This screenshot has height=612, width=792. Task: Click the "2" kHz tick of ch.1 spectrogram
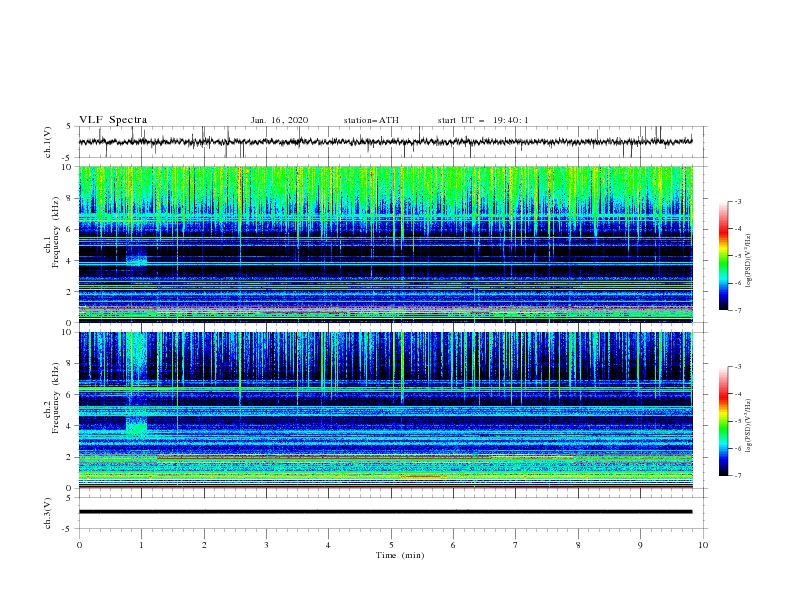point(69,291)
